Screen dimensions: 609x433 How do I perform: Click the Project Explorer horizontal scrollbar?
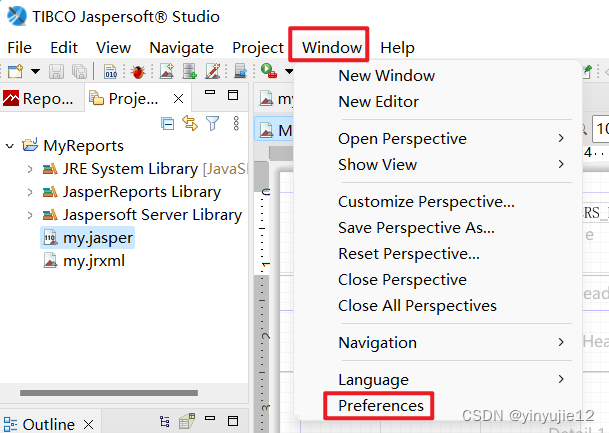tap(109, 393)
